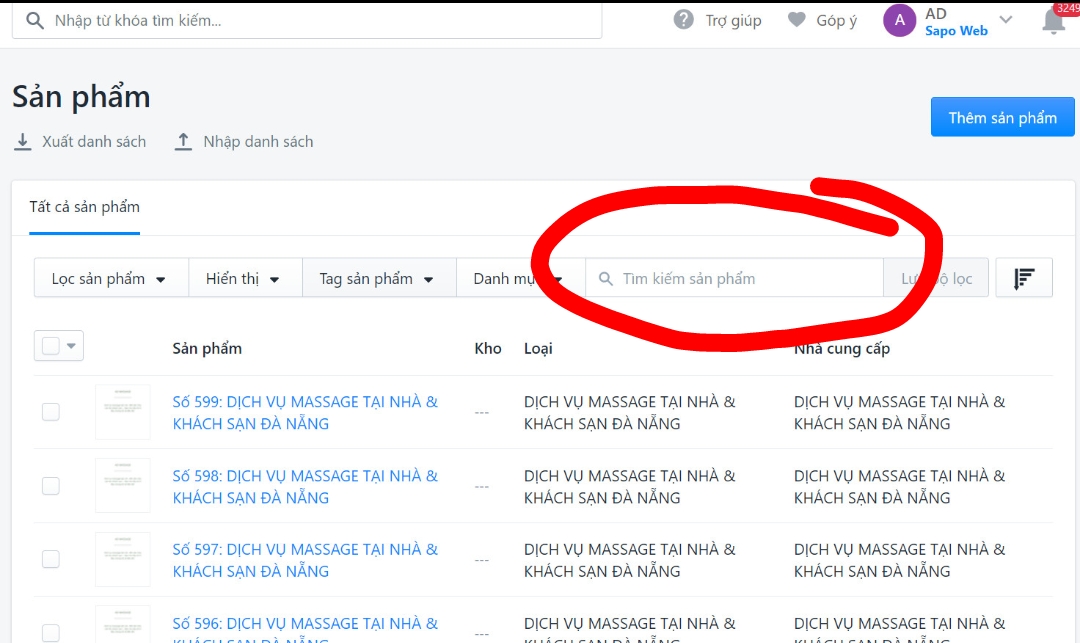This screenshot has height=643, width=1080.
Task: Click the Sản phẩm page heading
Action: (81, 97)
